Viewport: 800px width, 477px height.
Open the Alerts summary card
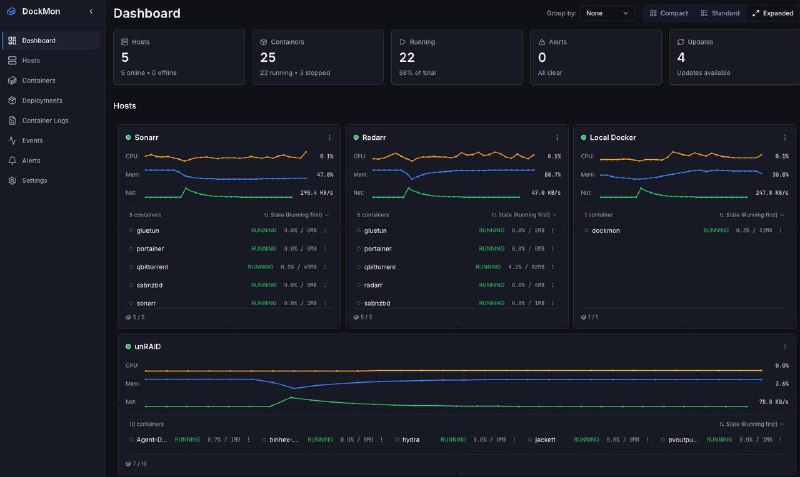tap(595, 57)
